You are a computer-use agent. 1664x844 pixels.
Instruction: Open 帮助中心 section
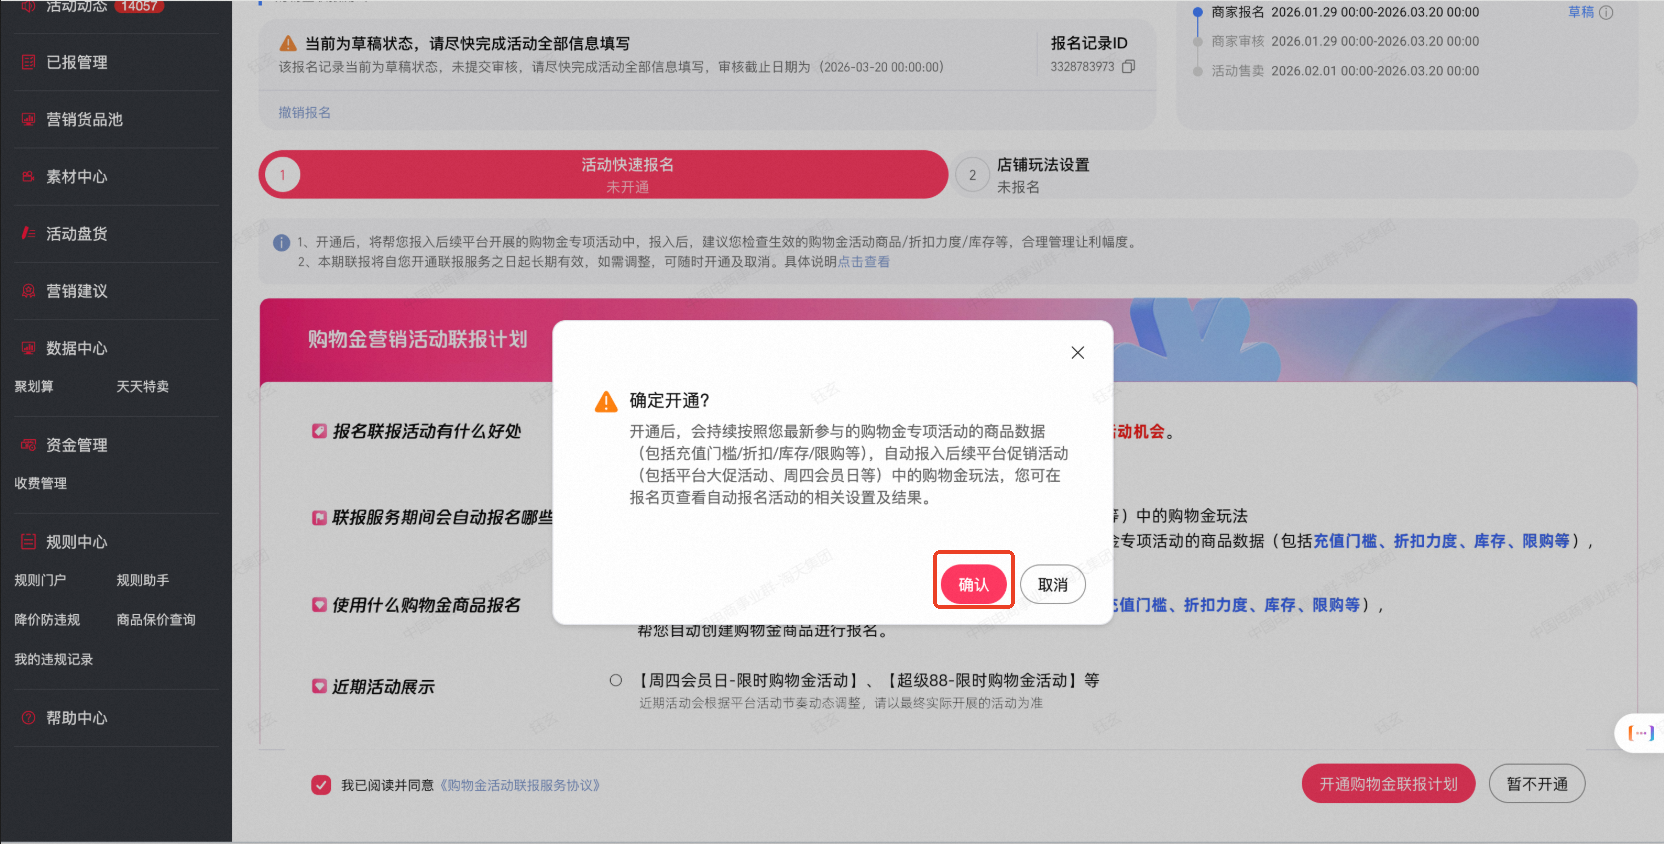pos(76,718)
